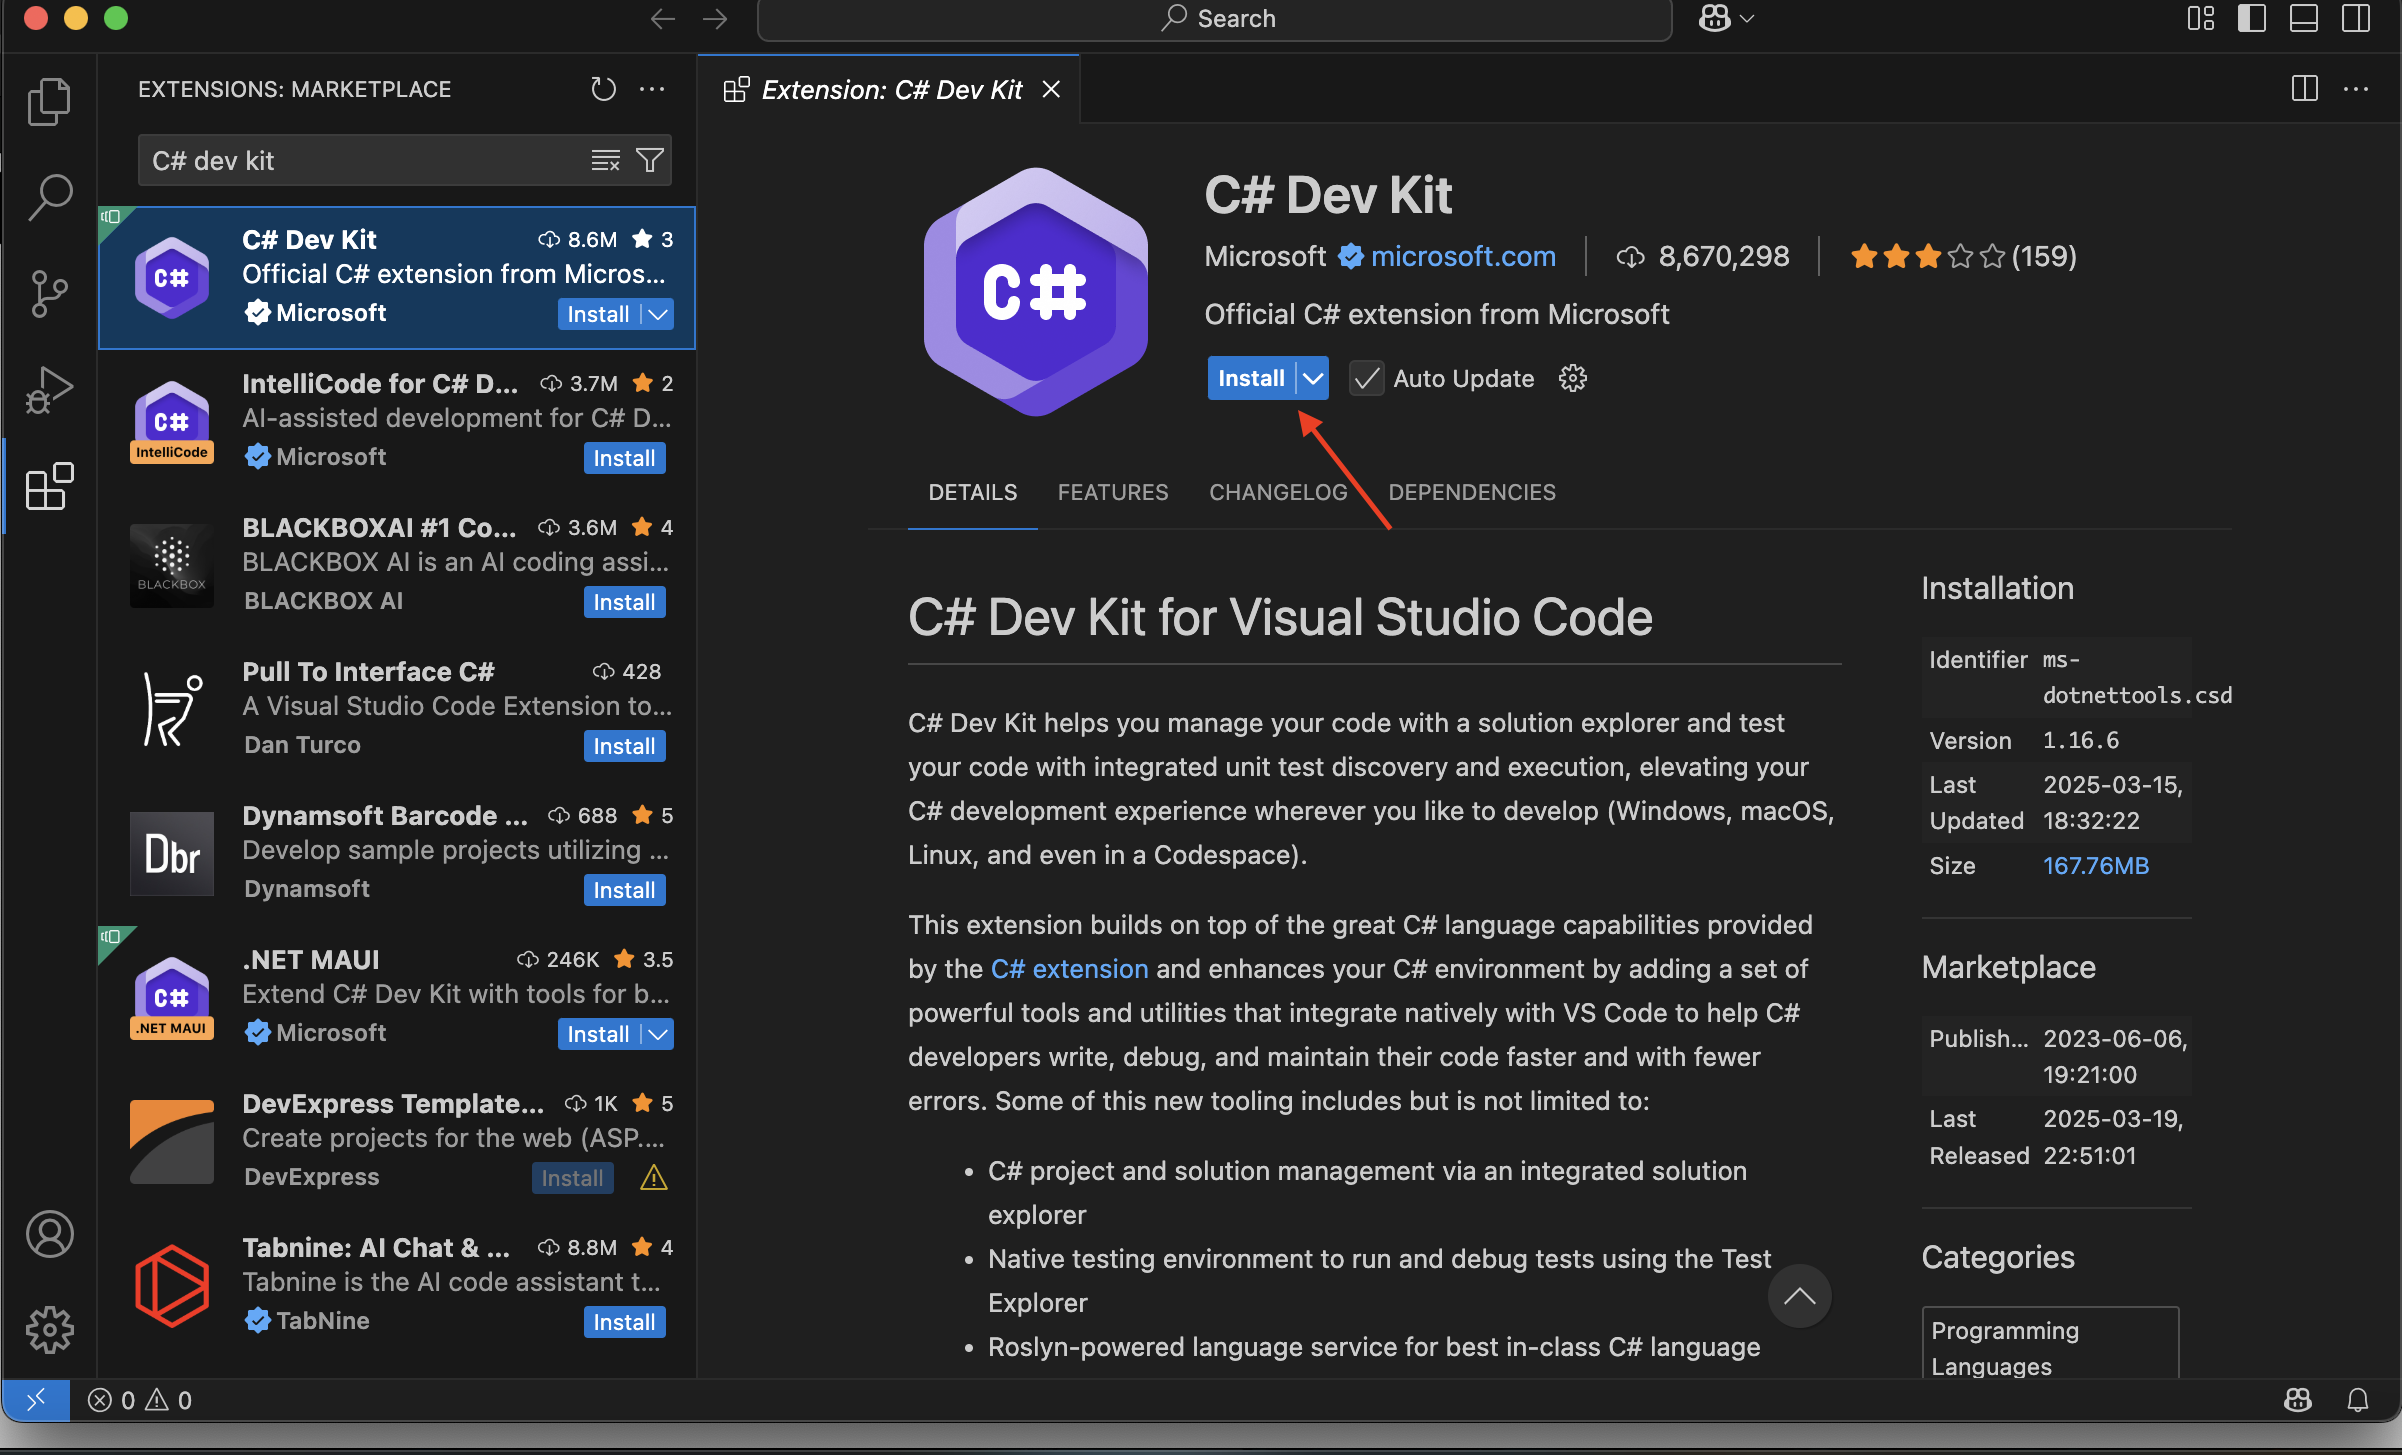
Task: Install Tabnine AI Chat extension
Action: (624, 1322)
